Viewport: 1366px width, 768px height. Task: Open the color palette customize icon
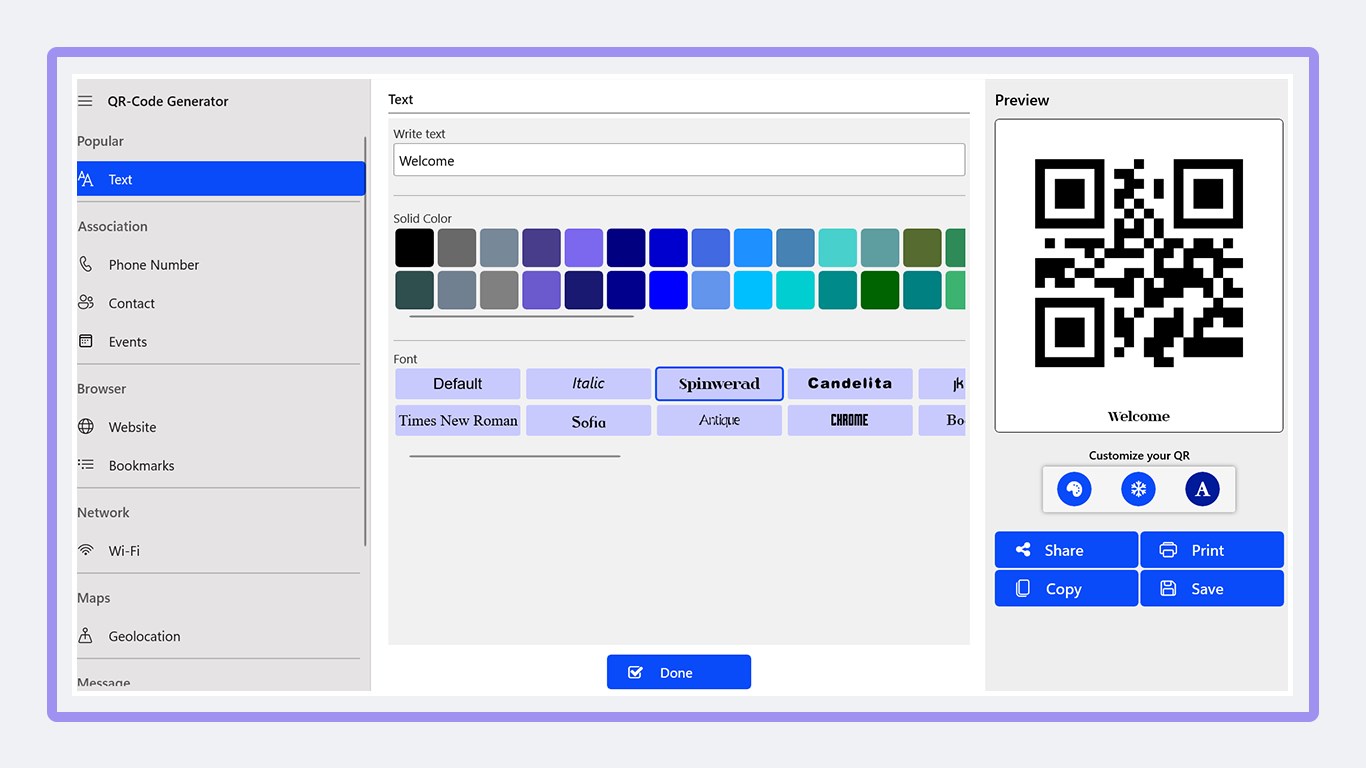click(1074, 489)
